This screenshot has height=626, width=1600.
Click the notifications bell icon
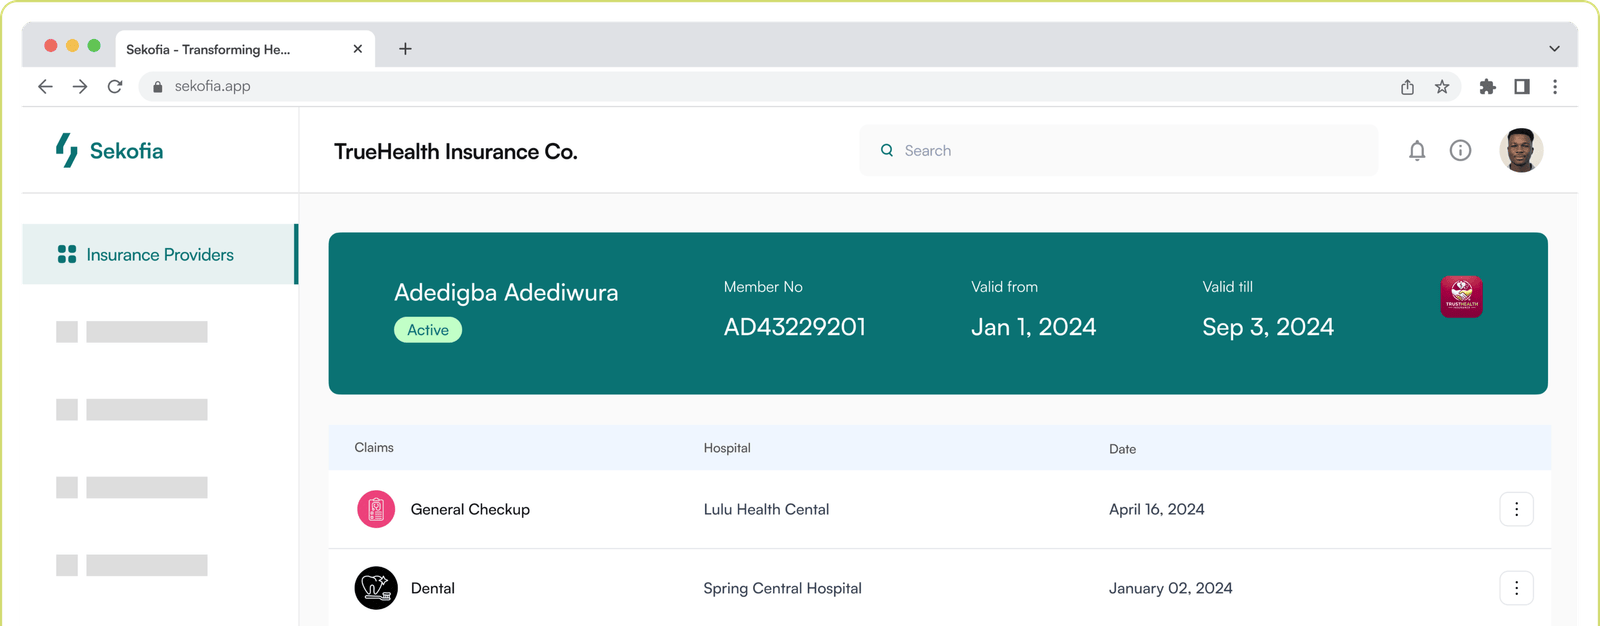point(1417,151)
